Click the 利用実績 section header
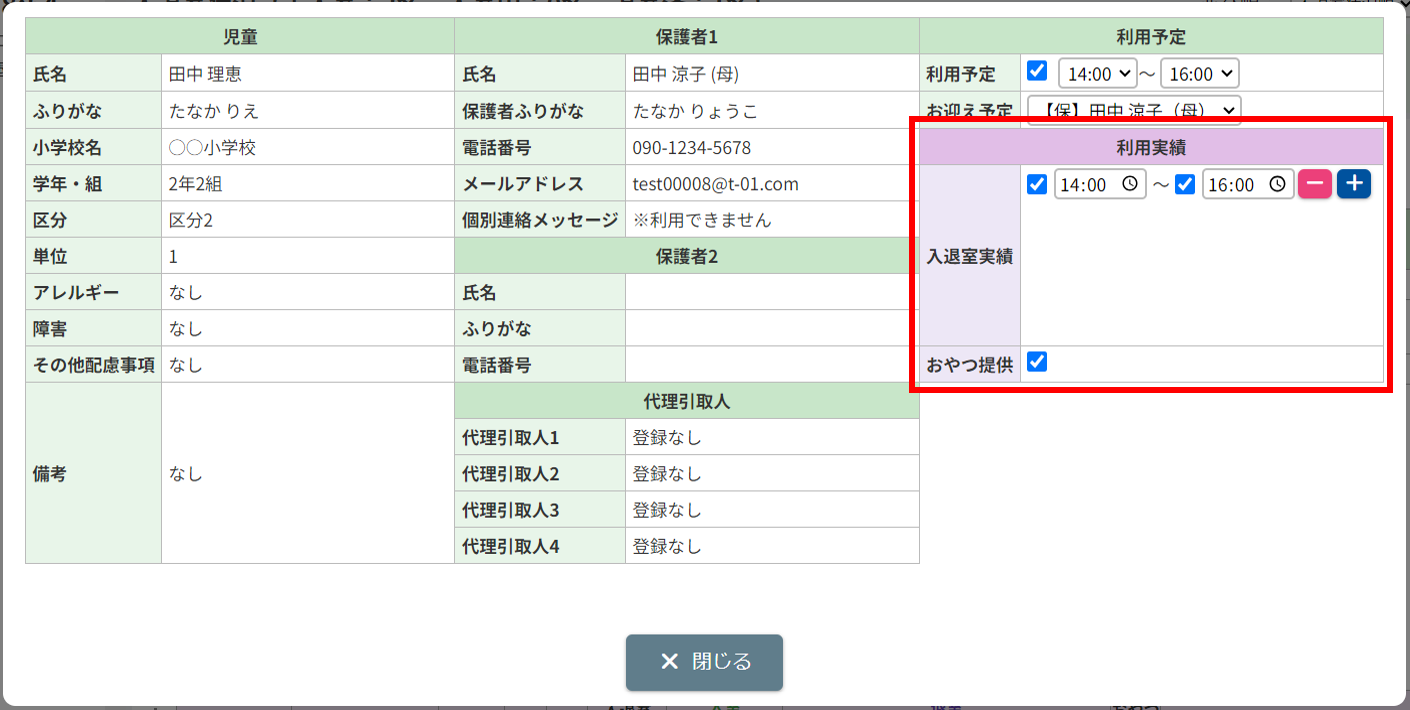This screenshot has width=1410, height=710. (1151, 148)
